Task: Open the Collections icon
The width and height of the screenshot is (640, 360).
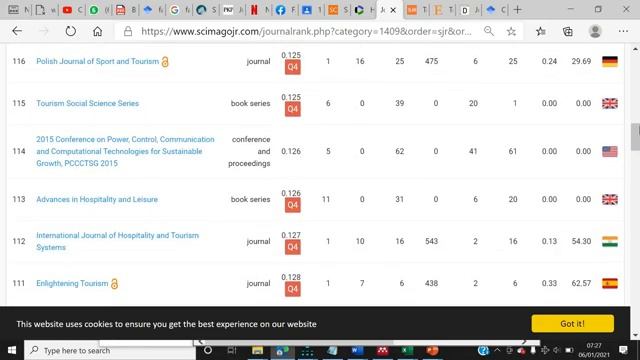Action: click(568, 31)
